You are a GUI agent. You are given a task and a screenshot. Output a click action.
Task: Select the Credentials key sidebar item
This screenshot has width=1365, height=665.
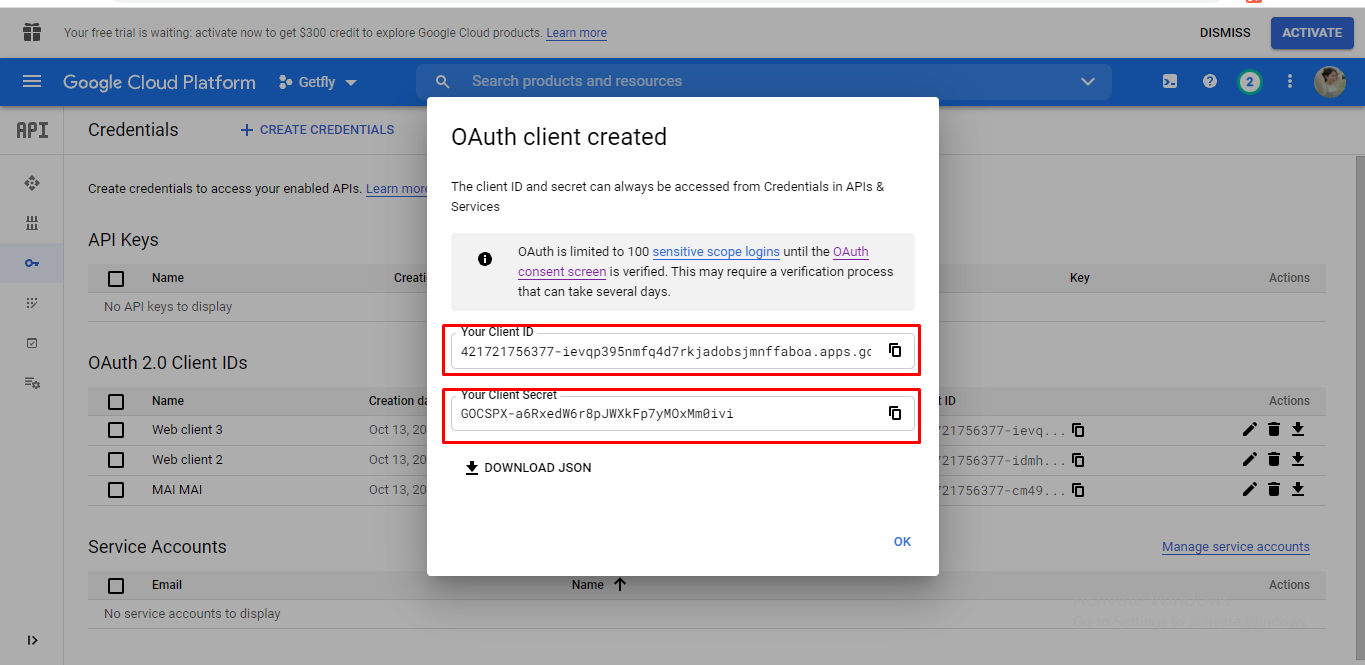click(32, 263)
